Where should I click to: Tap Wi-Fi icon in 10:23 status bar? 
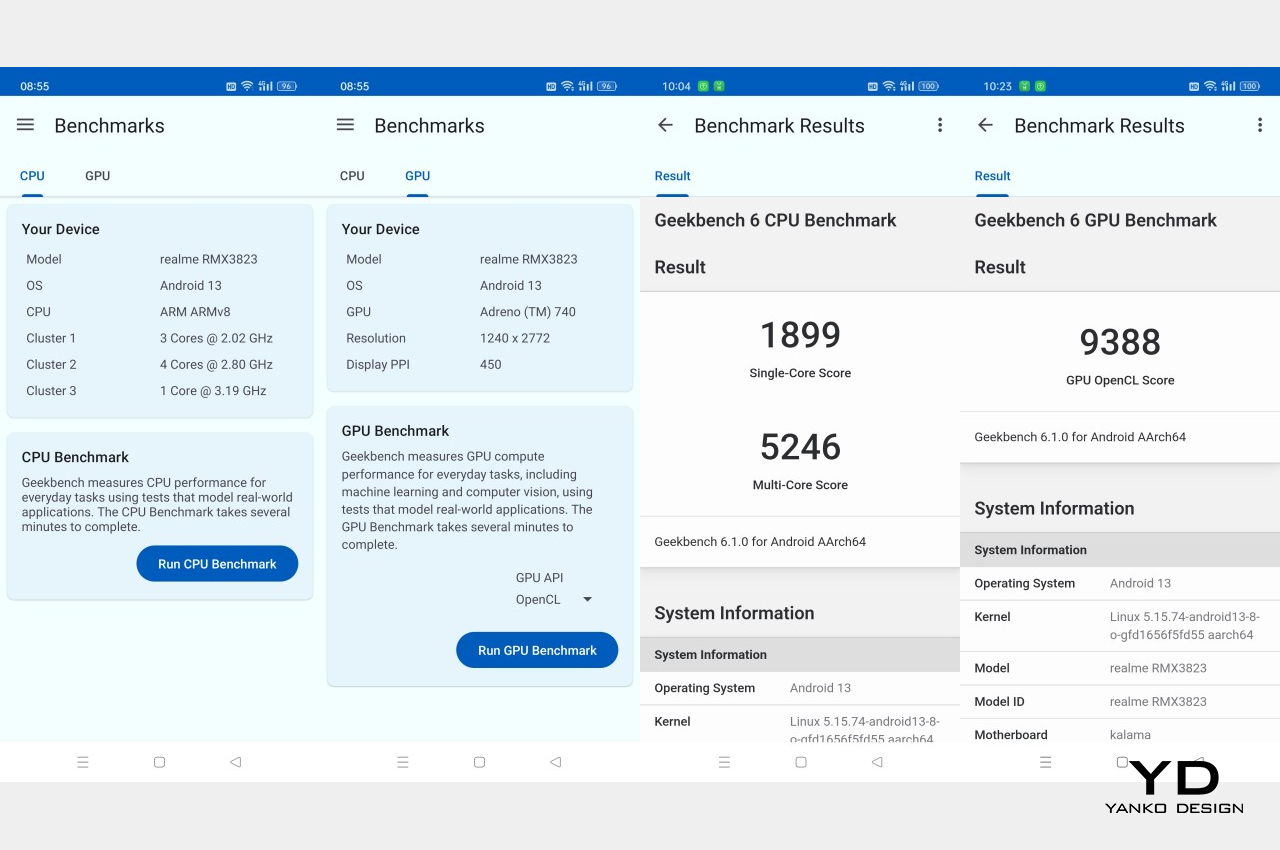coord(1209,87)
